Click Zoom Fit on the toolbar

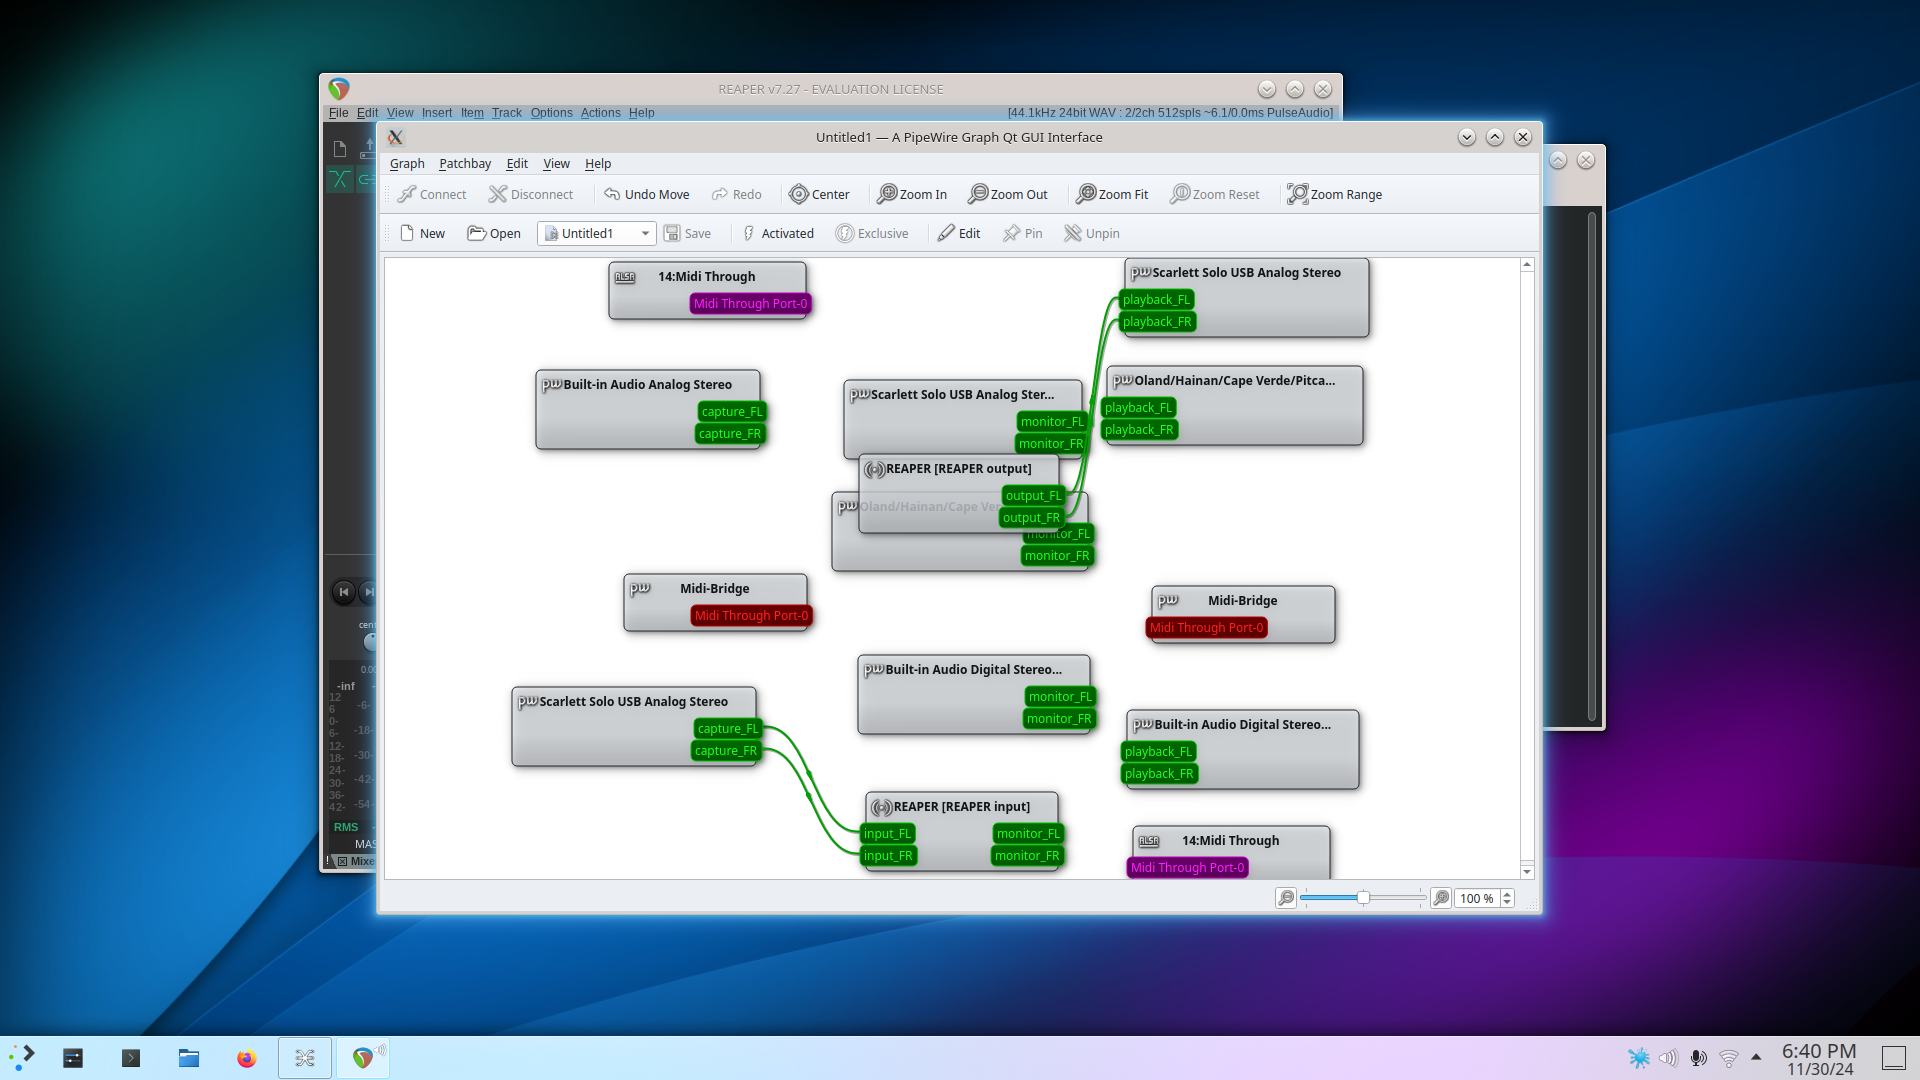coord(1112,194)
